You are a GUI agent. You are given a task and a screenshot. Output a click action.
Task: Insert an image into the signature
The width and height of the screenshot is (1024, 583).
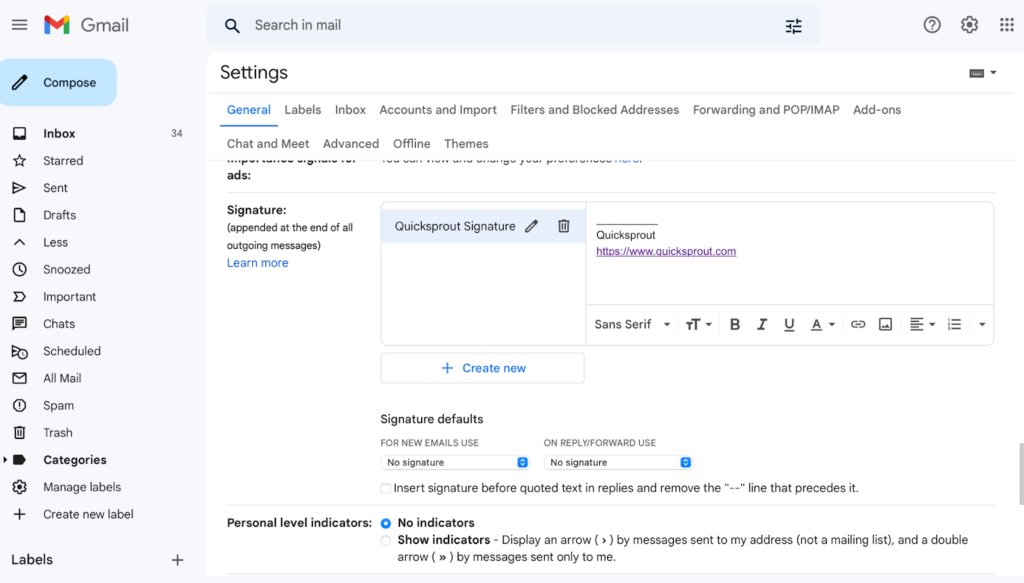885,324
